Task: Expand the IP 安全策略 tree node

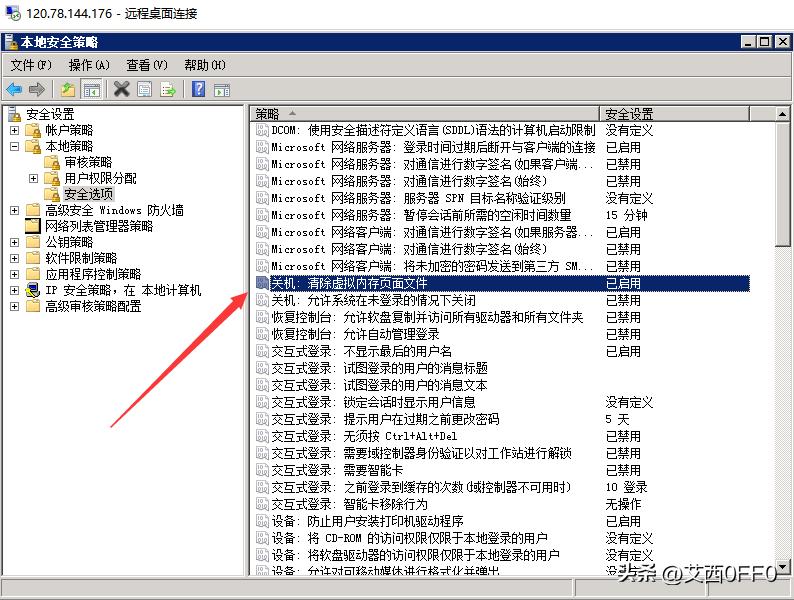Action: tap(14, 290)
